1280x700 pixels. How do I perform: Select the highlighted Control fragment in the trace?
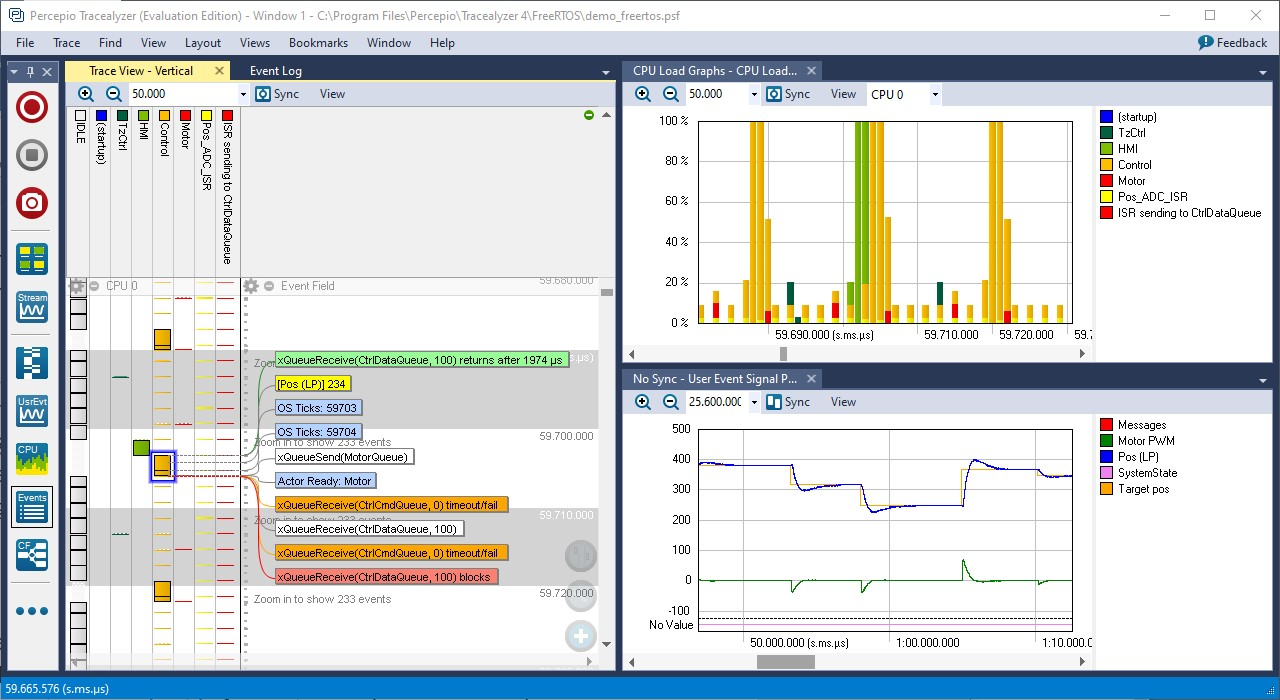163,466
